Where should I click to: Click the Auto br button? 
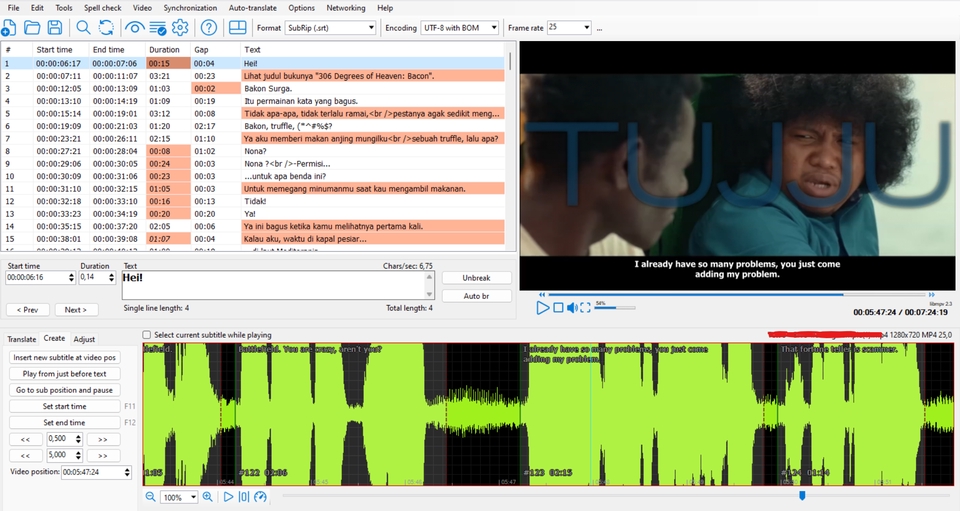[x=476, y=296]
